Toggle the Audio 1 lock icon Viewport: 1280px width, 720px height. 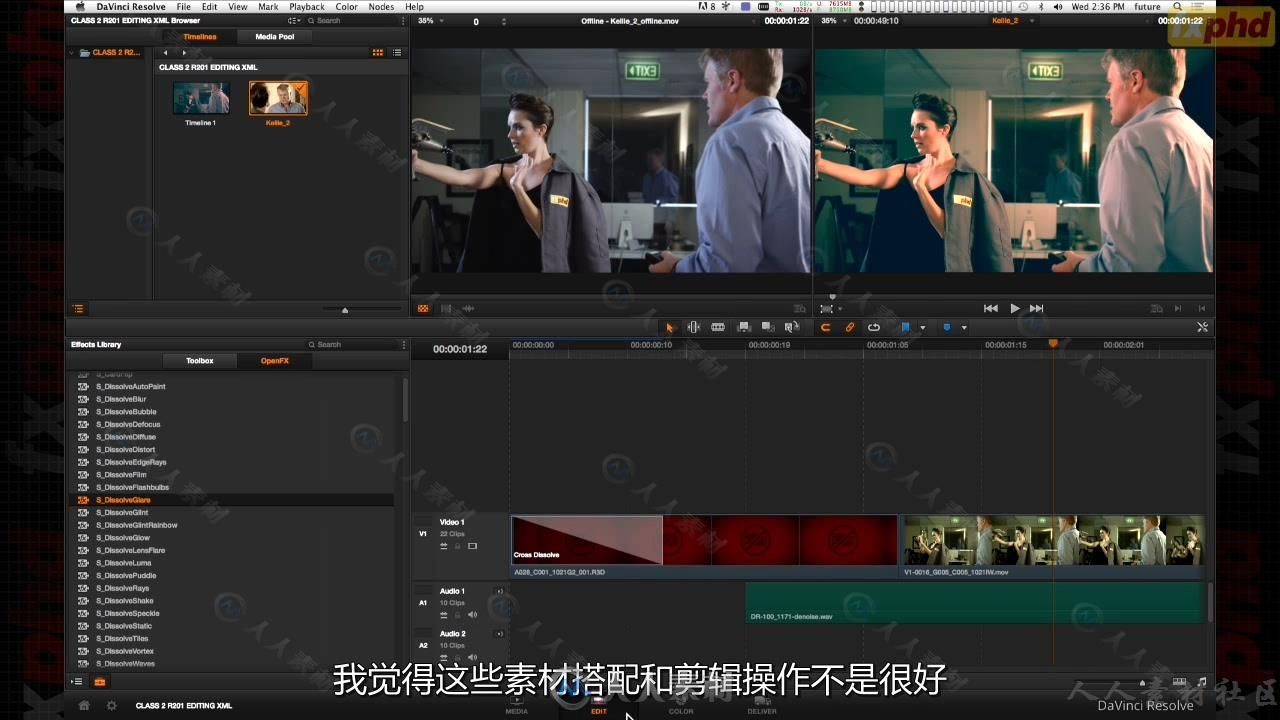458,615
